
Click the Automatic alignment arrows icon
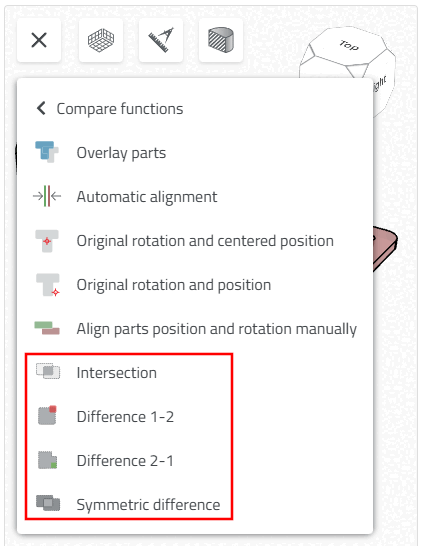(x=47, y=196)
